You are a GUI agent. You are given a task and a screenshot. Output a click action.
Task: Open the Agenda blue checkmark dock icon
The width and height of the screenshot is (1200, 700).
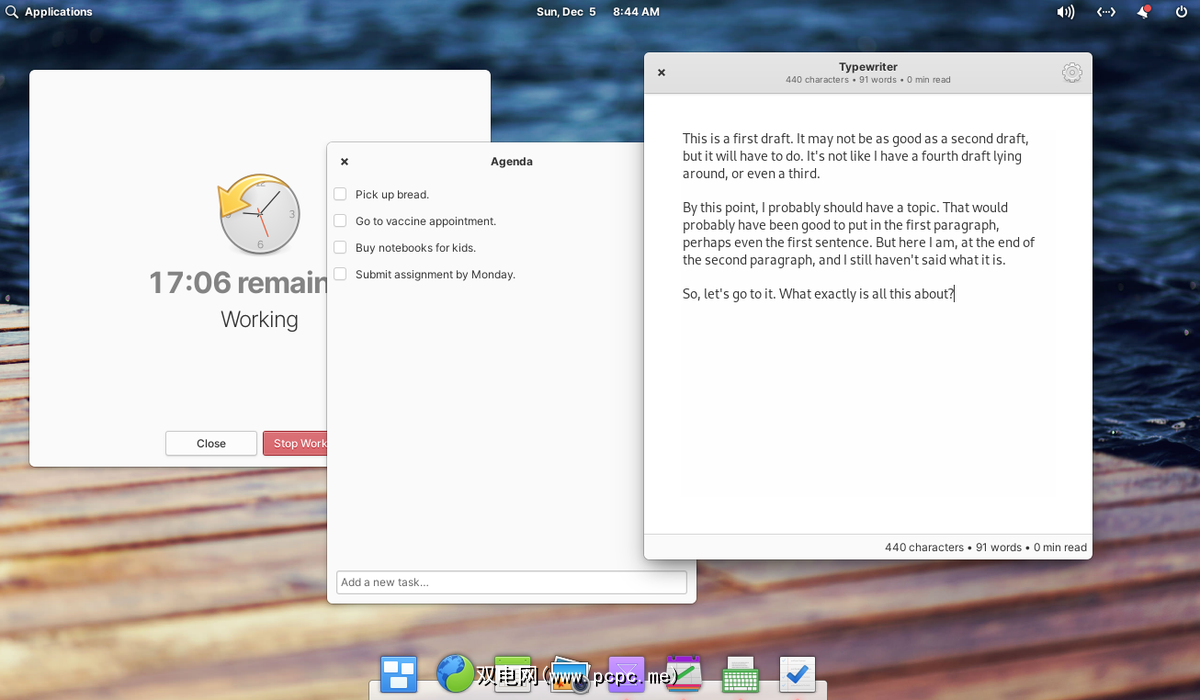[797, 674]
